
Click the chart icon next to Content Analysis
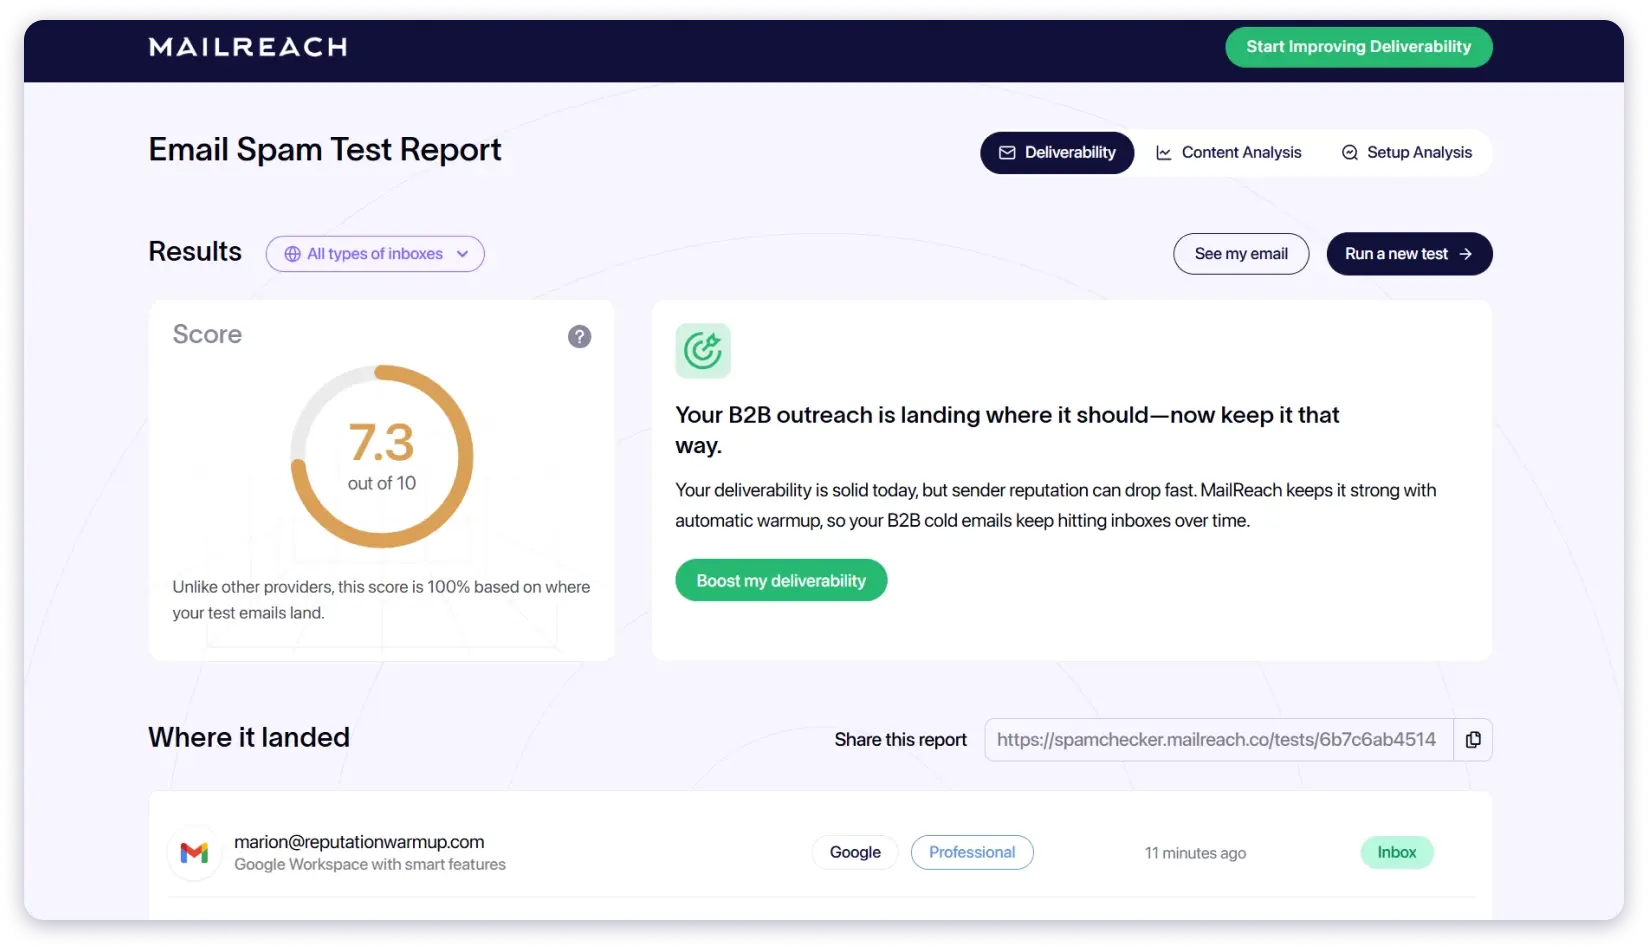pyautogui.click(x=1162, y=152)
